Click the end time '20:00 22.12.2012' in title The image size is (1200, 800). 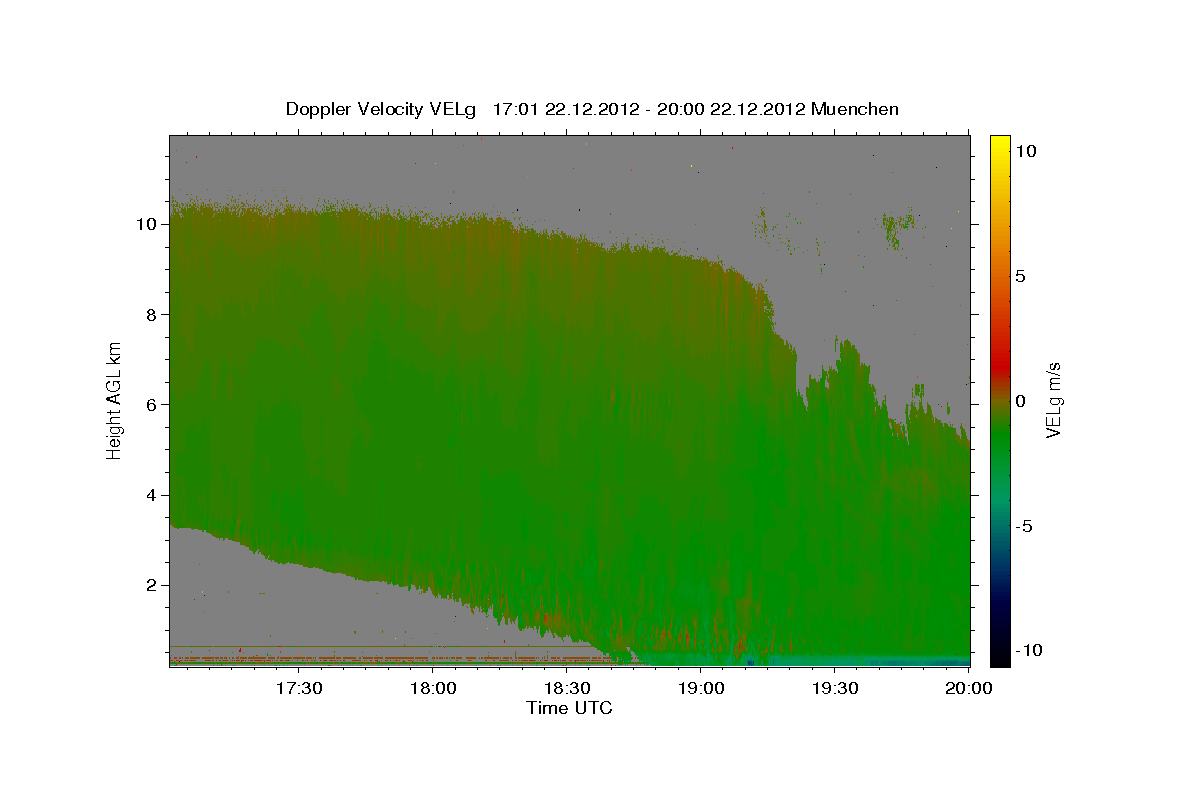click(734, 109)
